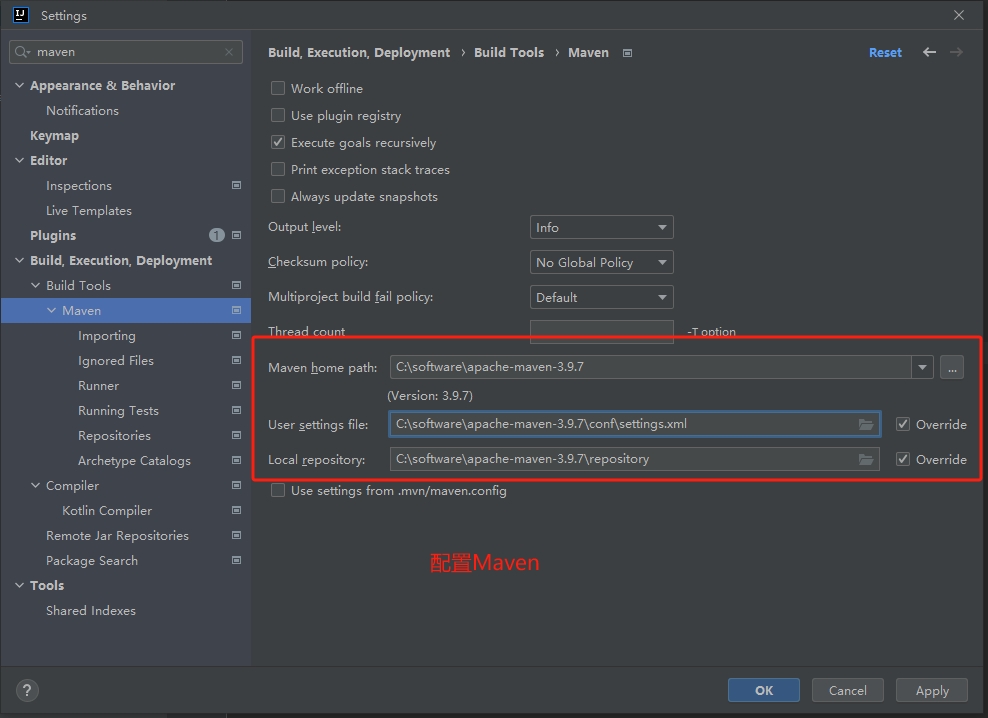This screenshot has height=718, width=988.
Task: Click project icon next to Plugins
Action: [236, 235]
